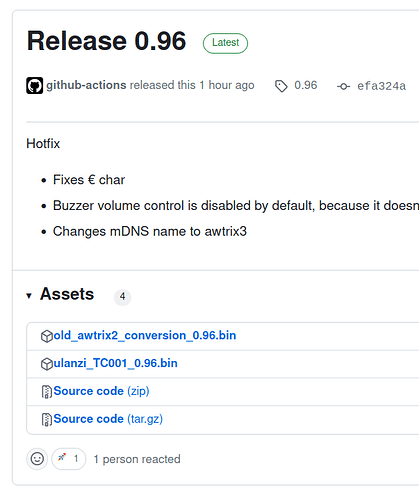The height and width of the screenshot is (500, 419).
Task: Click the Assets heading
Action: tap(67, 294)
